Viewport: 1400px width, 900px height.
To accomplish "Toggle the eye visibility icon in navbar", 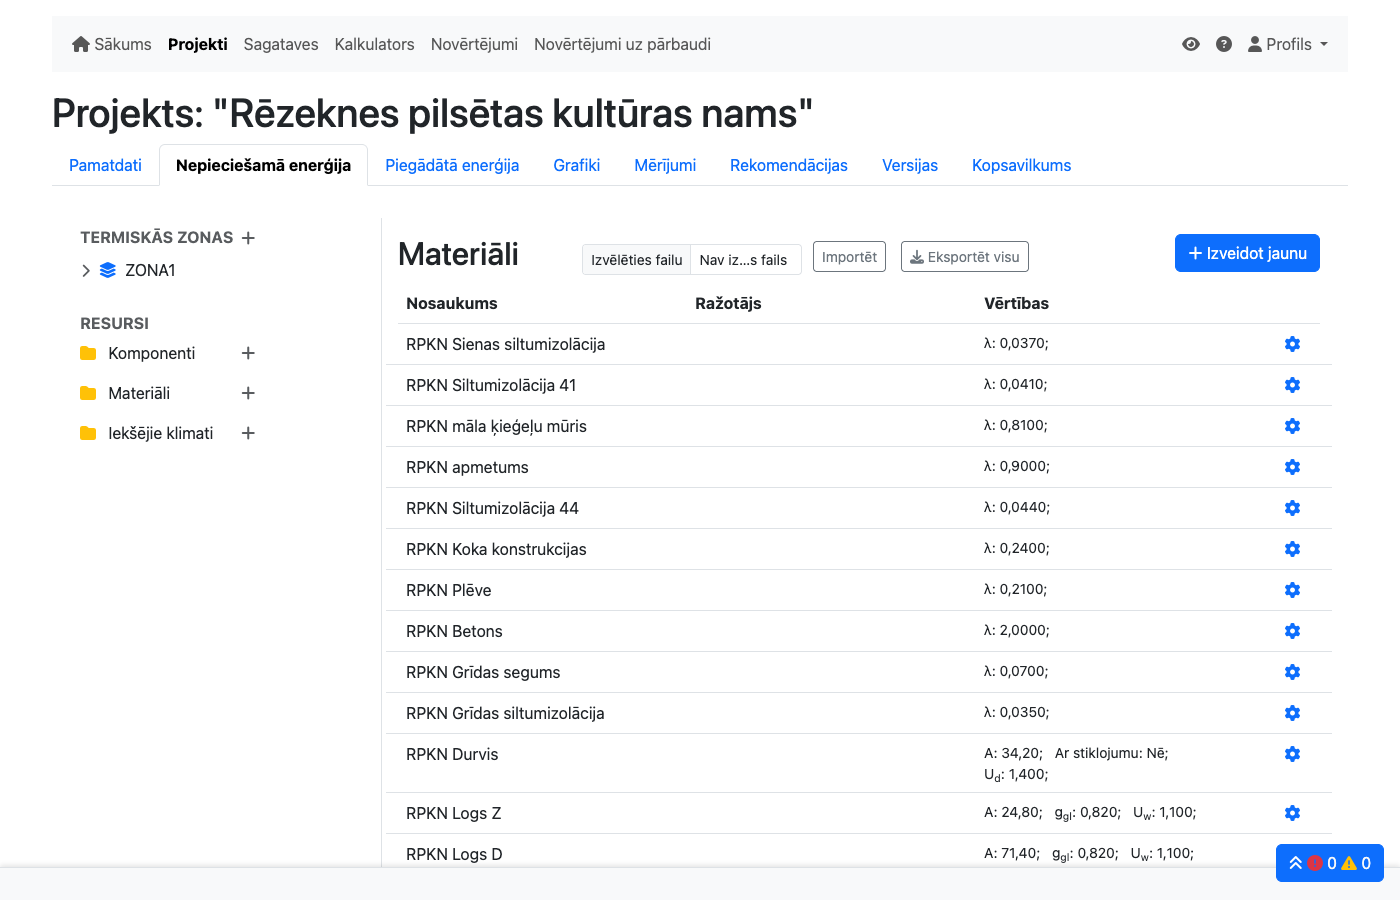I will click(x=1190, y=44).
